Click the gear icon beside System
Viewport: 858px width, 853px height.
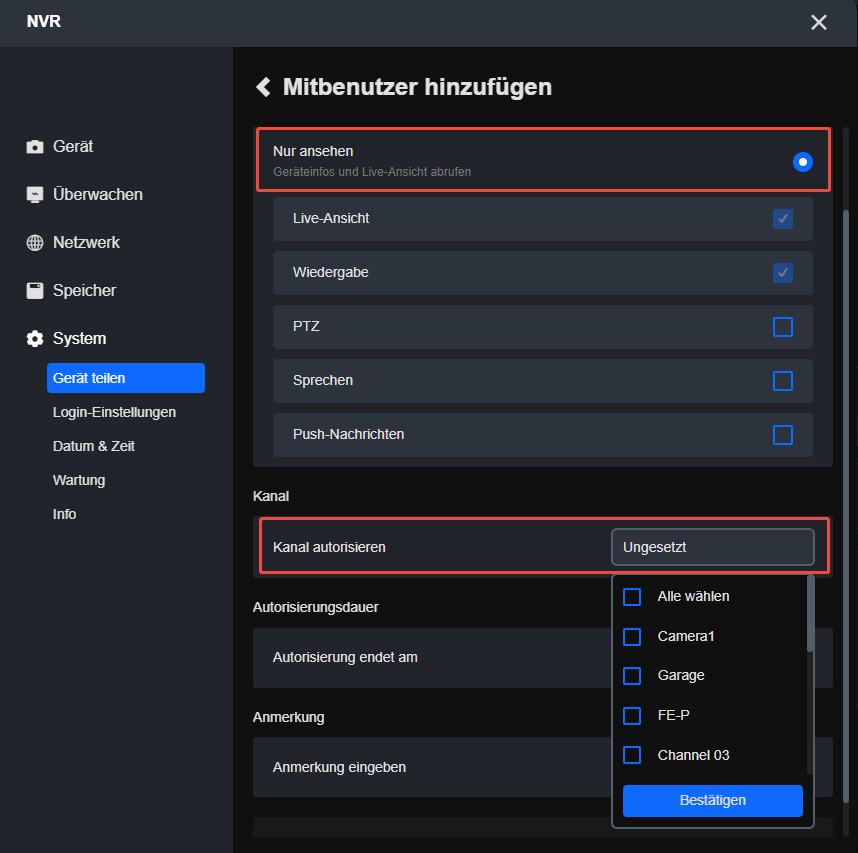(35, 339)
